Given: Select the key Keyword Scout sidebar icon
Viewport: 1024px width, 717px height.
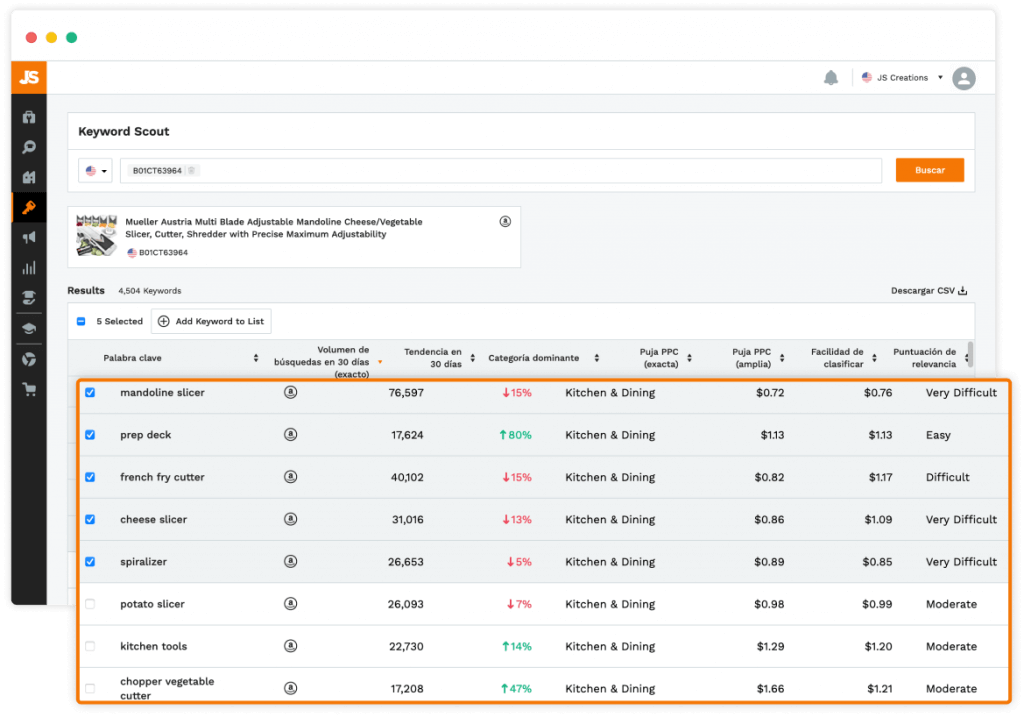Looking at the screenshot, I should pyautogui.click(x=29, y=208).
